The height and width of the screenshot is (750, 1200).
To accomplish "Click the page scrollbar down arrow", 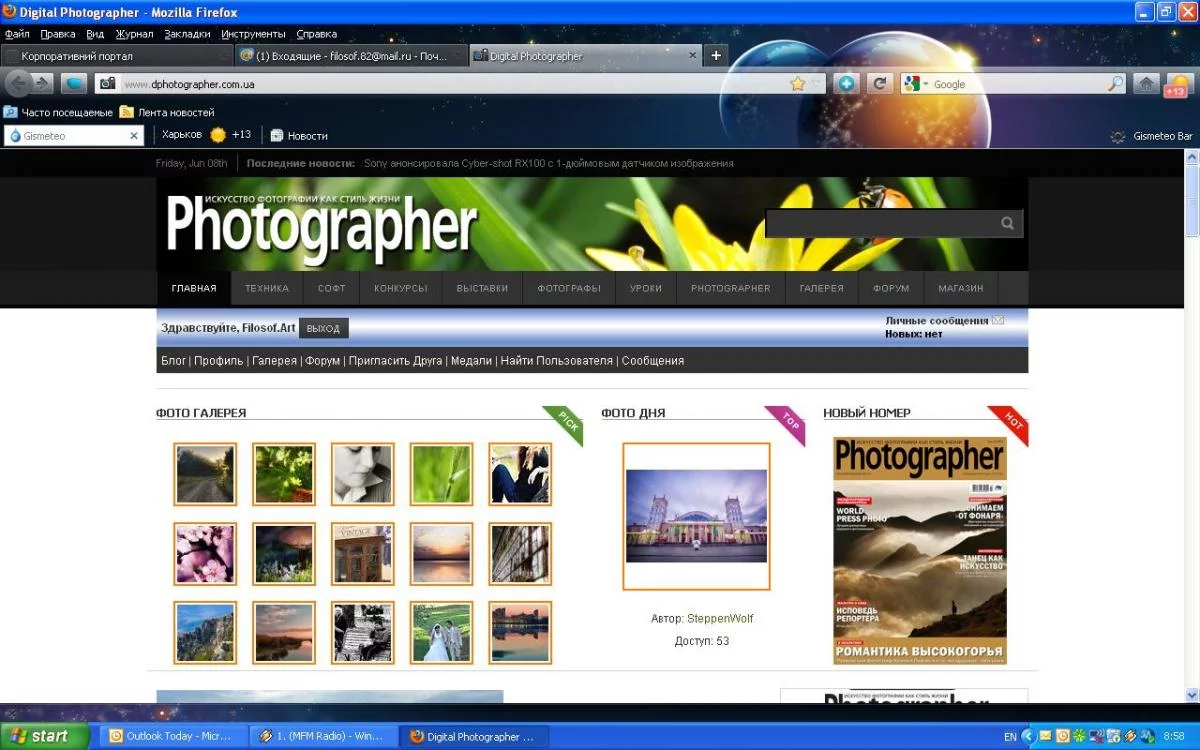I will pos(1191,694).
